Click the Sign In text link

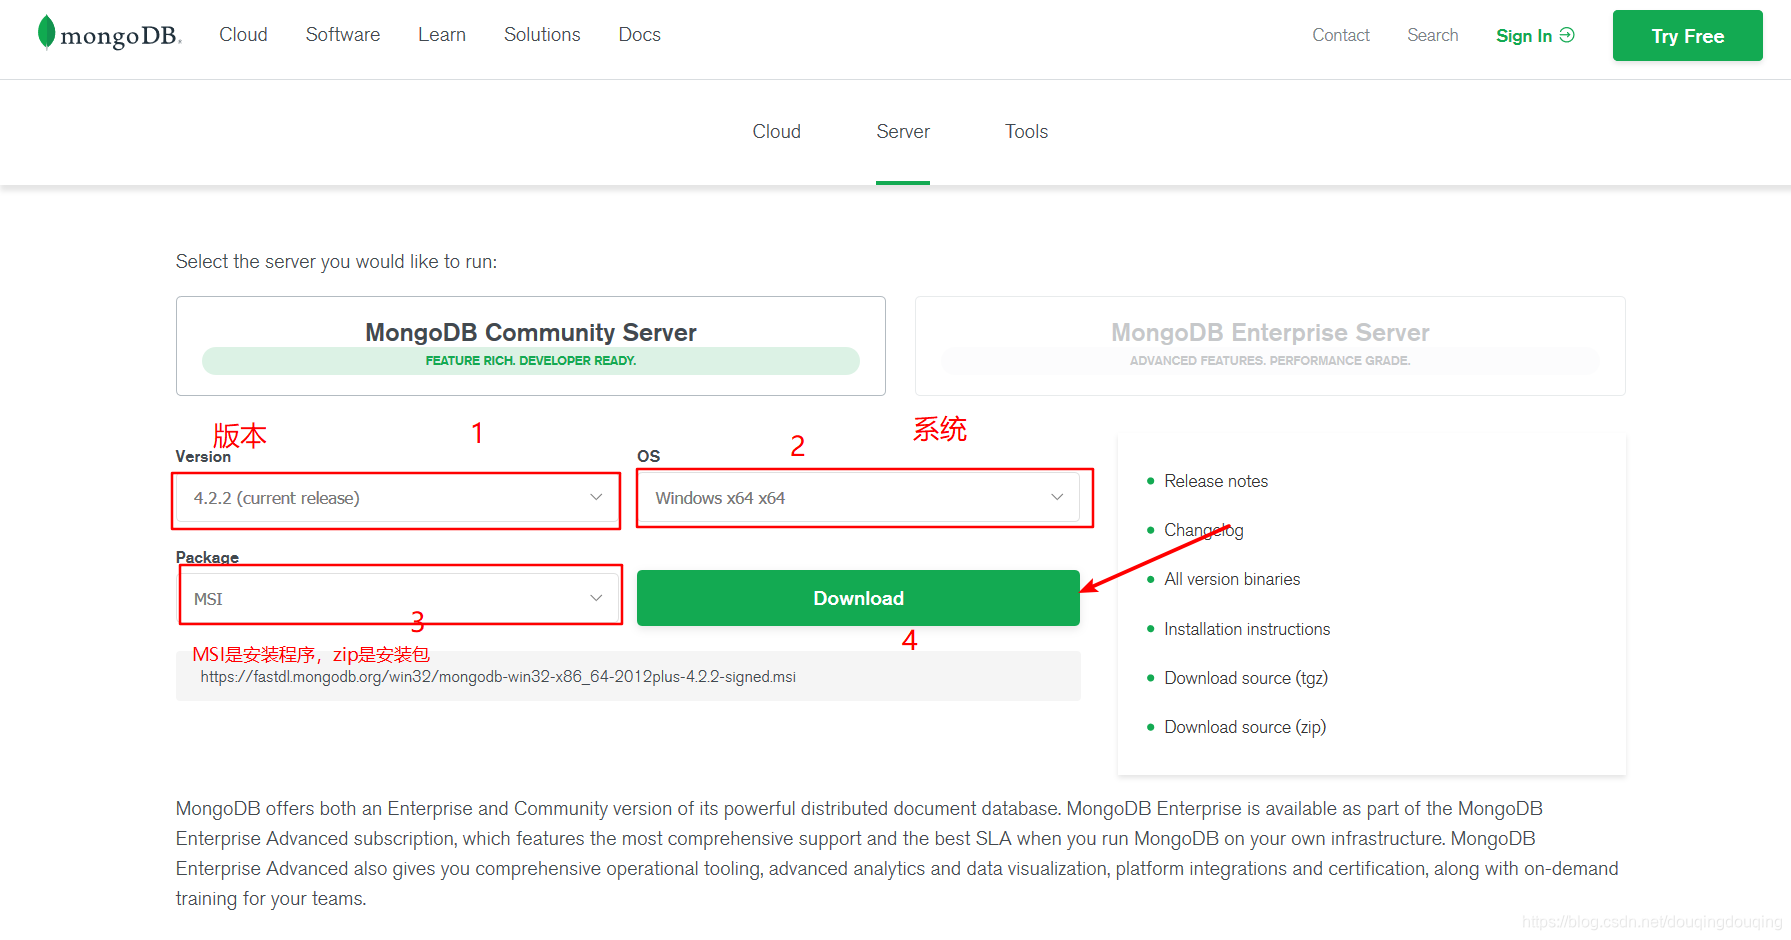1524,36
